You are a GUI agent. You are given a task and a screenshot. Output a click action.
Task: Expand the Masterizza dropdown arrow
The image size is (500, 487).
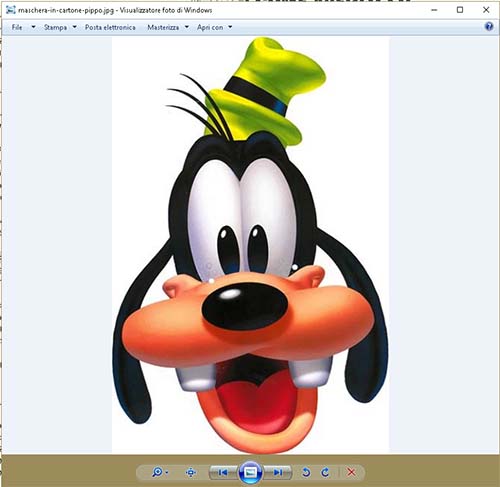[x=187, y=27]
